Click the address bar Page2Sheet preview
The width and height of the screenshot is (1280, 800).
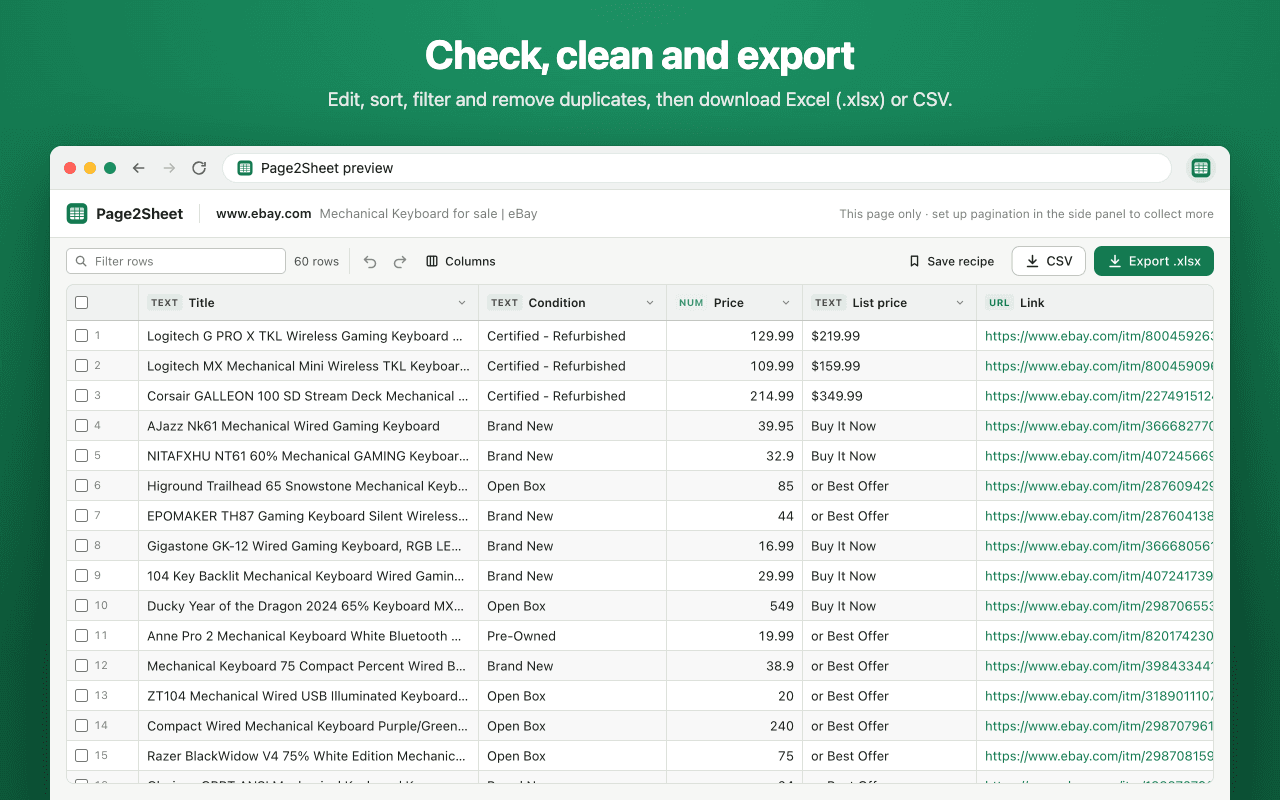(x=696, y=168)
